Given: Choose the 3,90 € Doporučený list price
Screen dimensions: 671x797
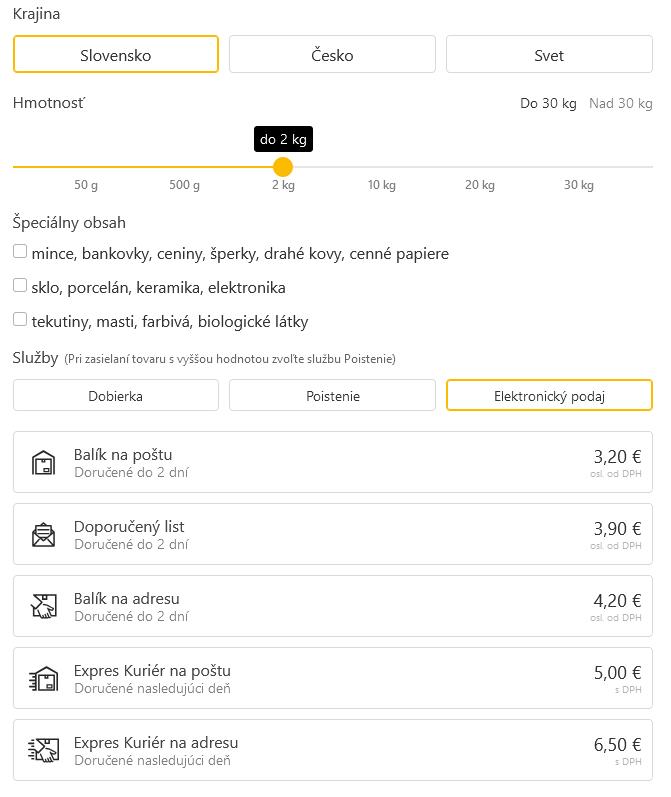Looking at the screenshot, I should click(x=617, y=529).
